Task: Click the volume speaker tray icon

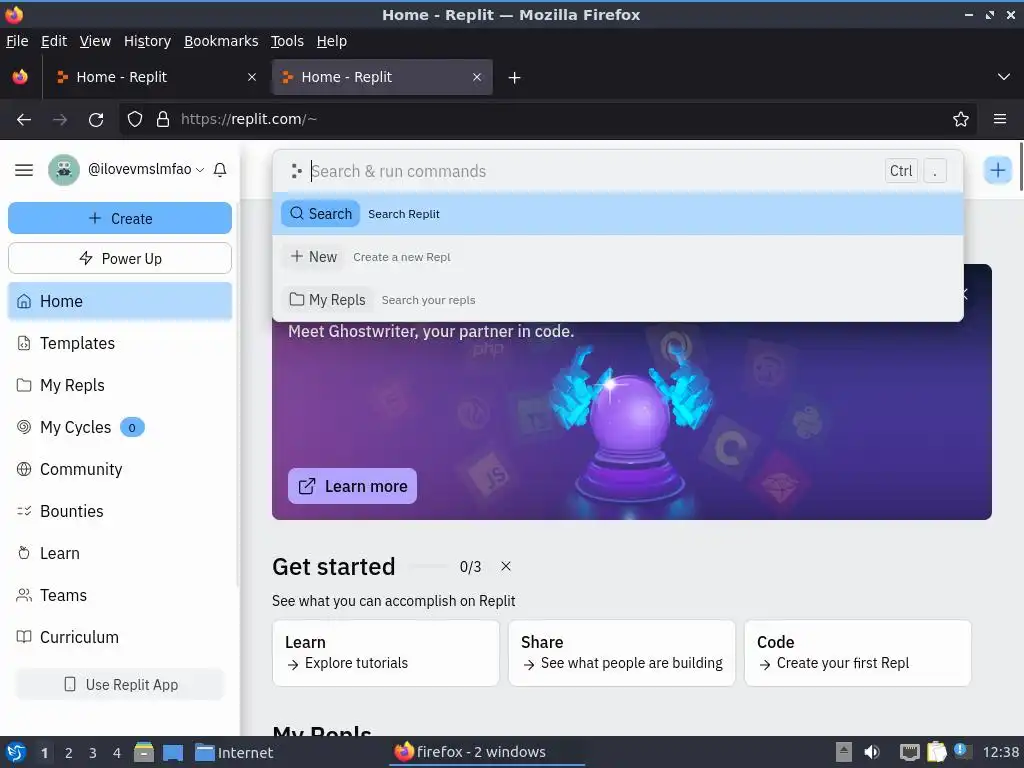Action: [x=872, y=752]
